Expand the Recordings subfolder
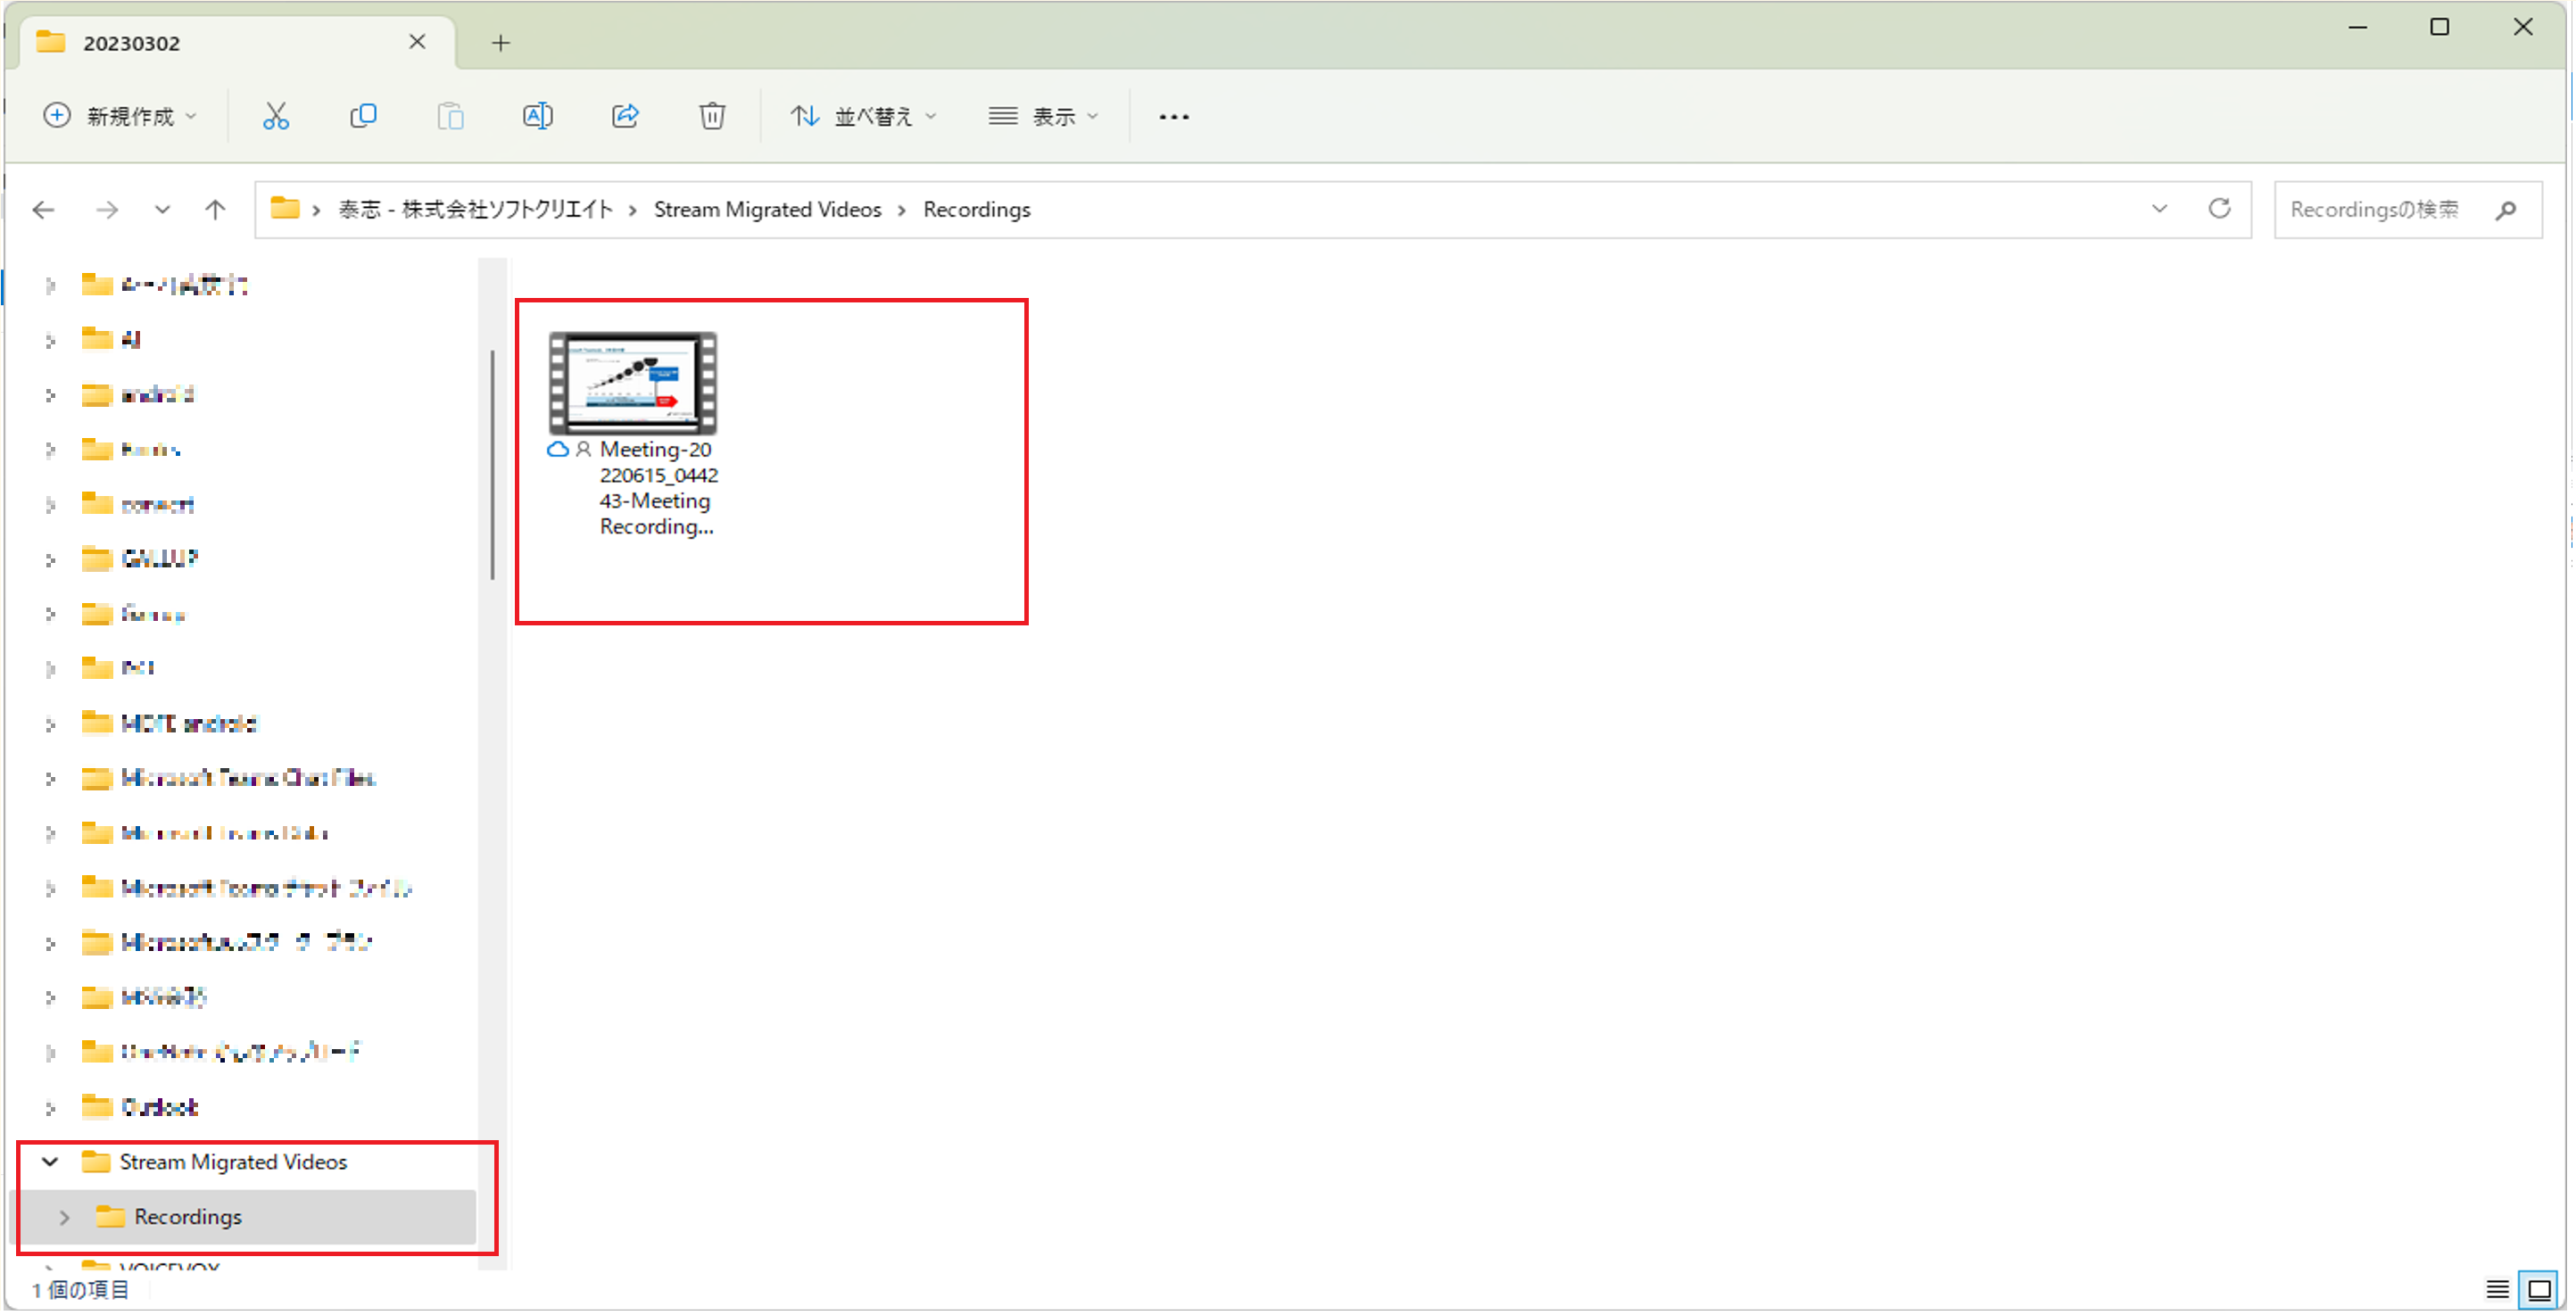 pos(63,1216)
